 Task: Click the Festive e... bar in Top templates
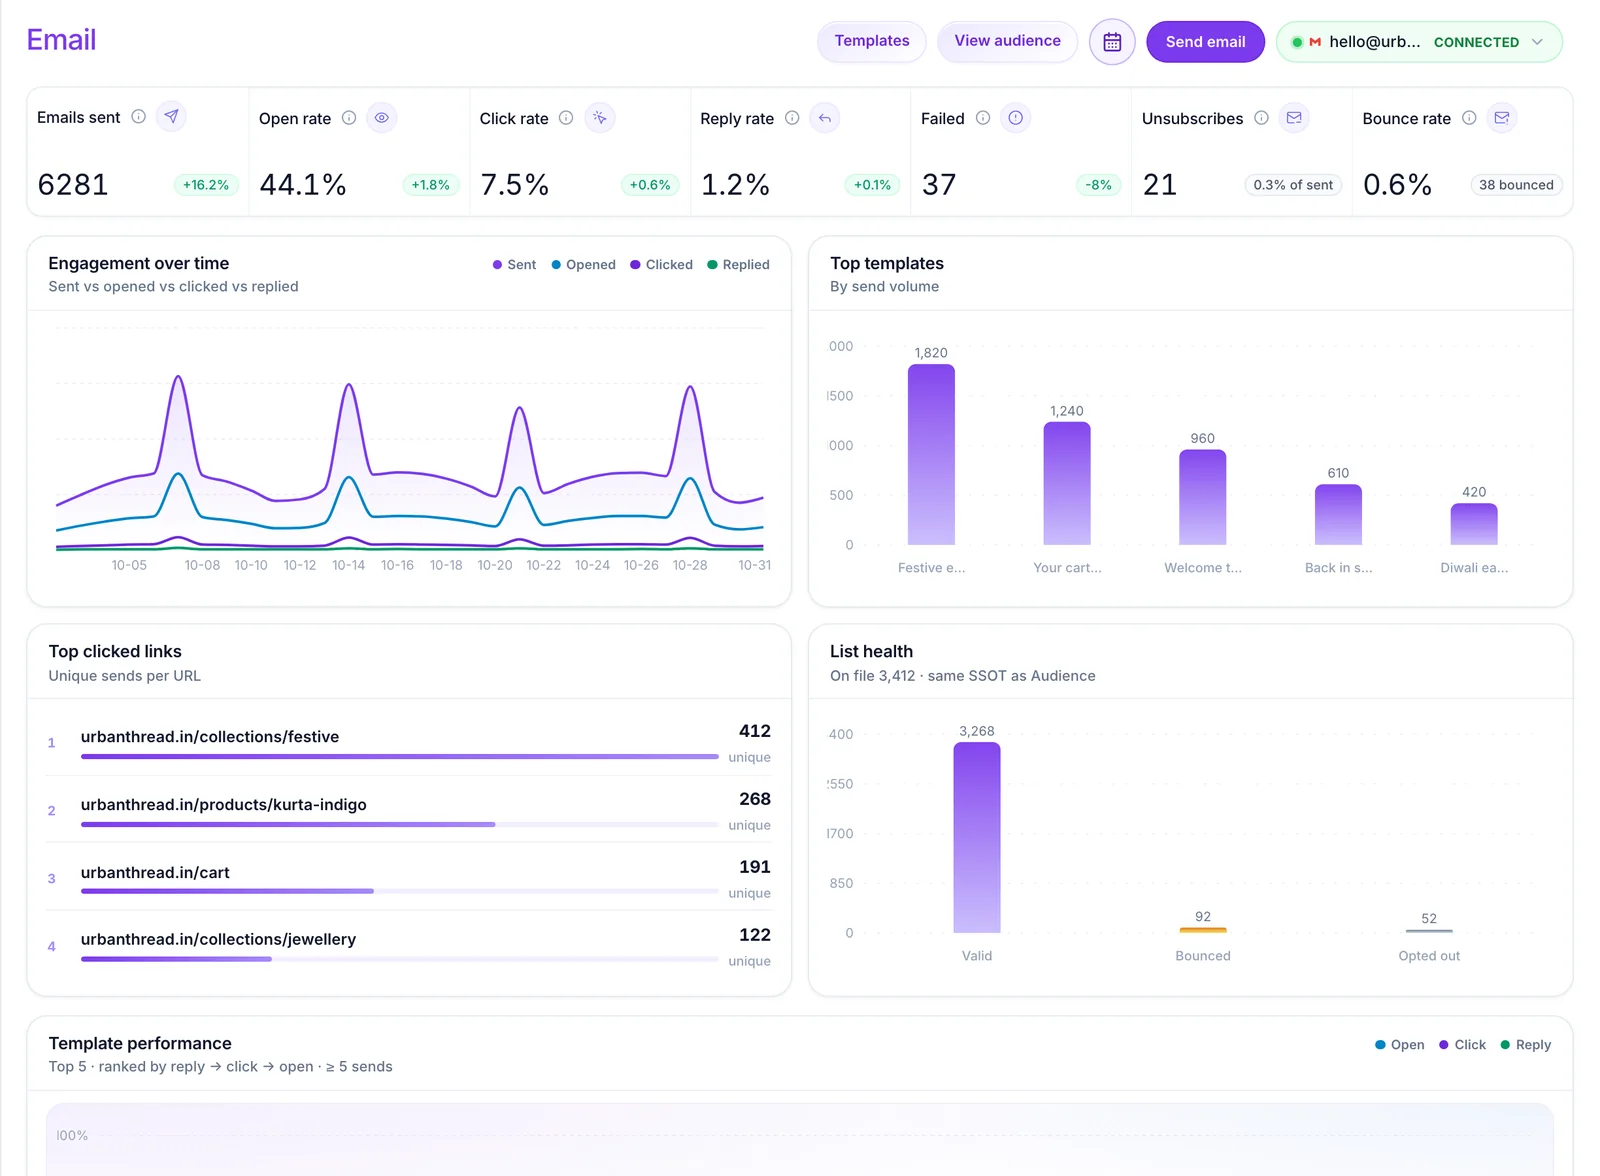click(931, 455)
